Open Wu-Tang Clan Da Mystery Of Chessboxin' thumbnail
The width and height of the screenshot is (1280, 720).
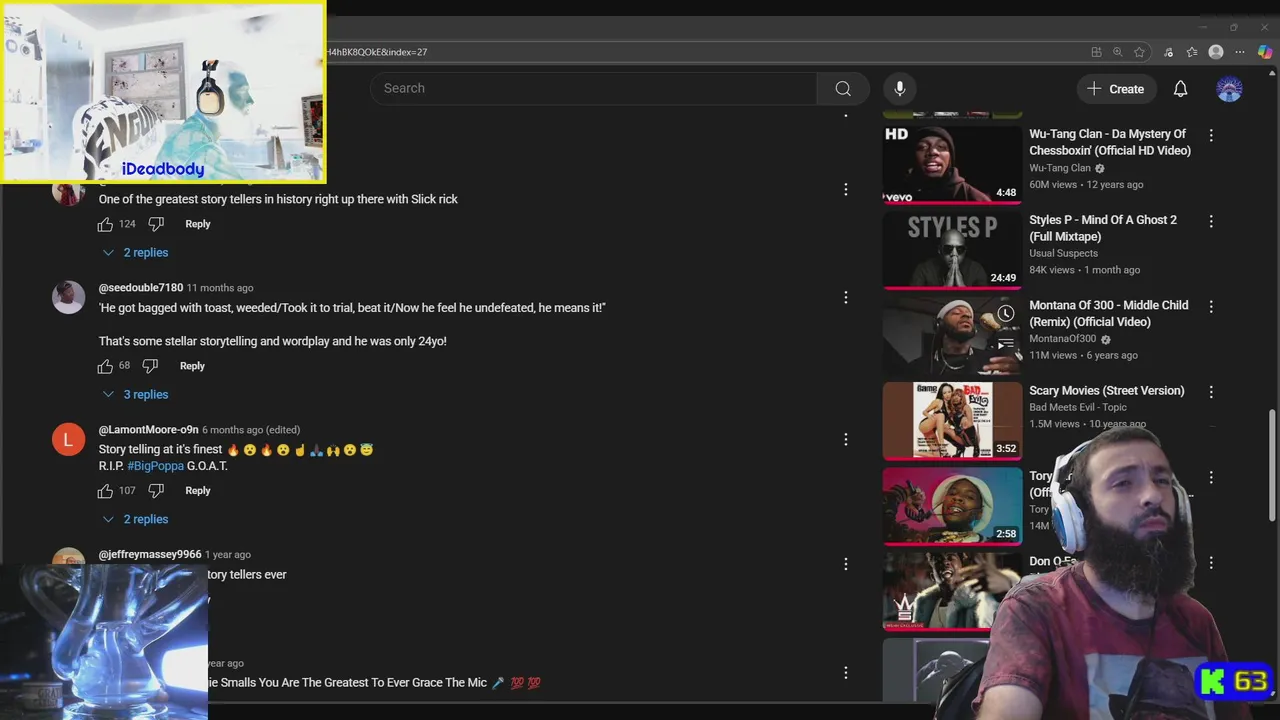point(952,164)
